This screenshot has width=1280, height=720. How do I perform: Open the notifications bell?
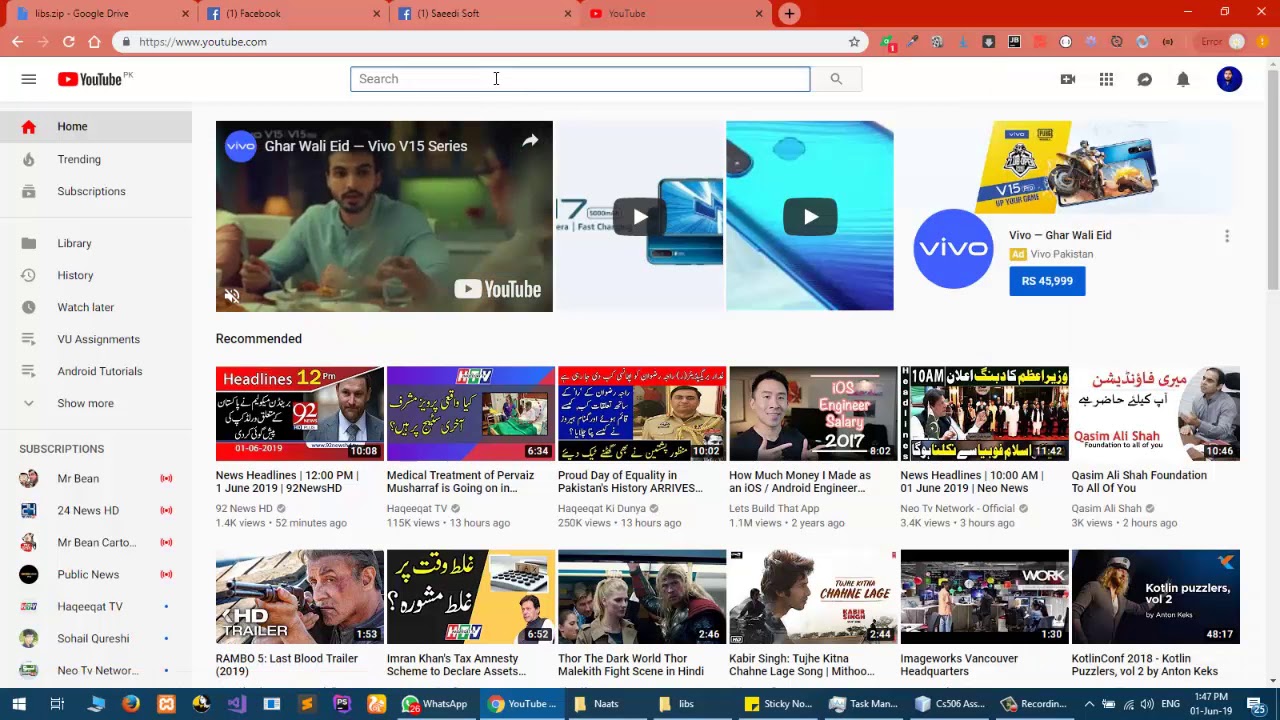(x=1183, y=79)
